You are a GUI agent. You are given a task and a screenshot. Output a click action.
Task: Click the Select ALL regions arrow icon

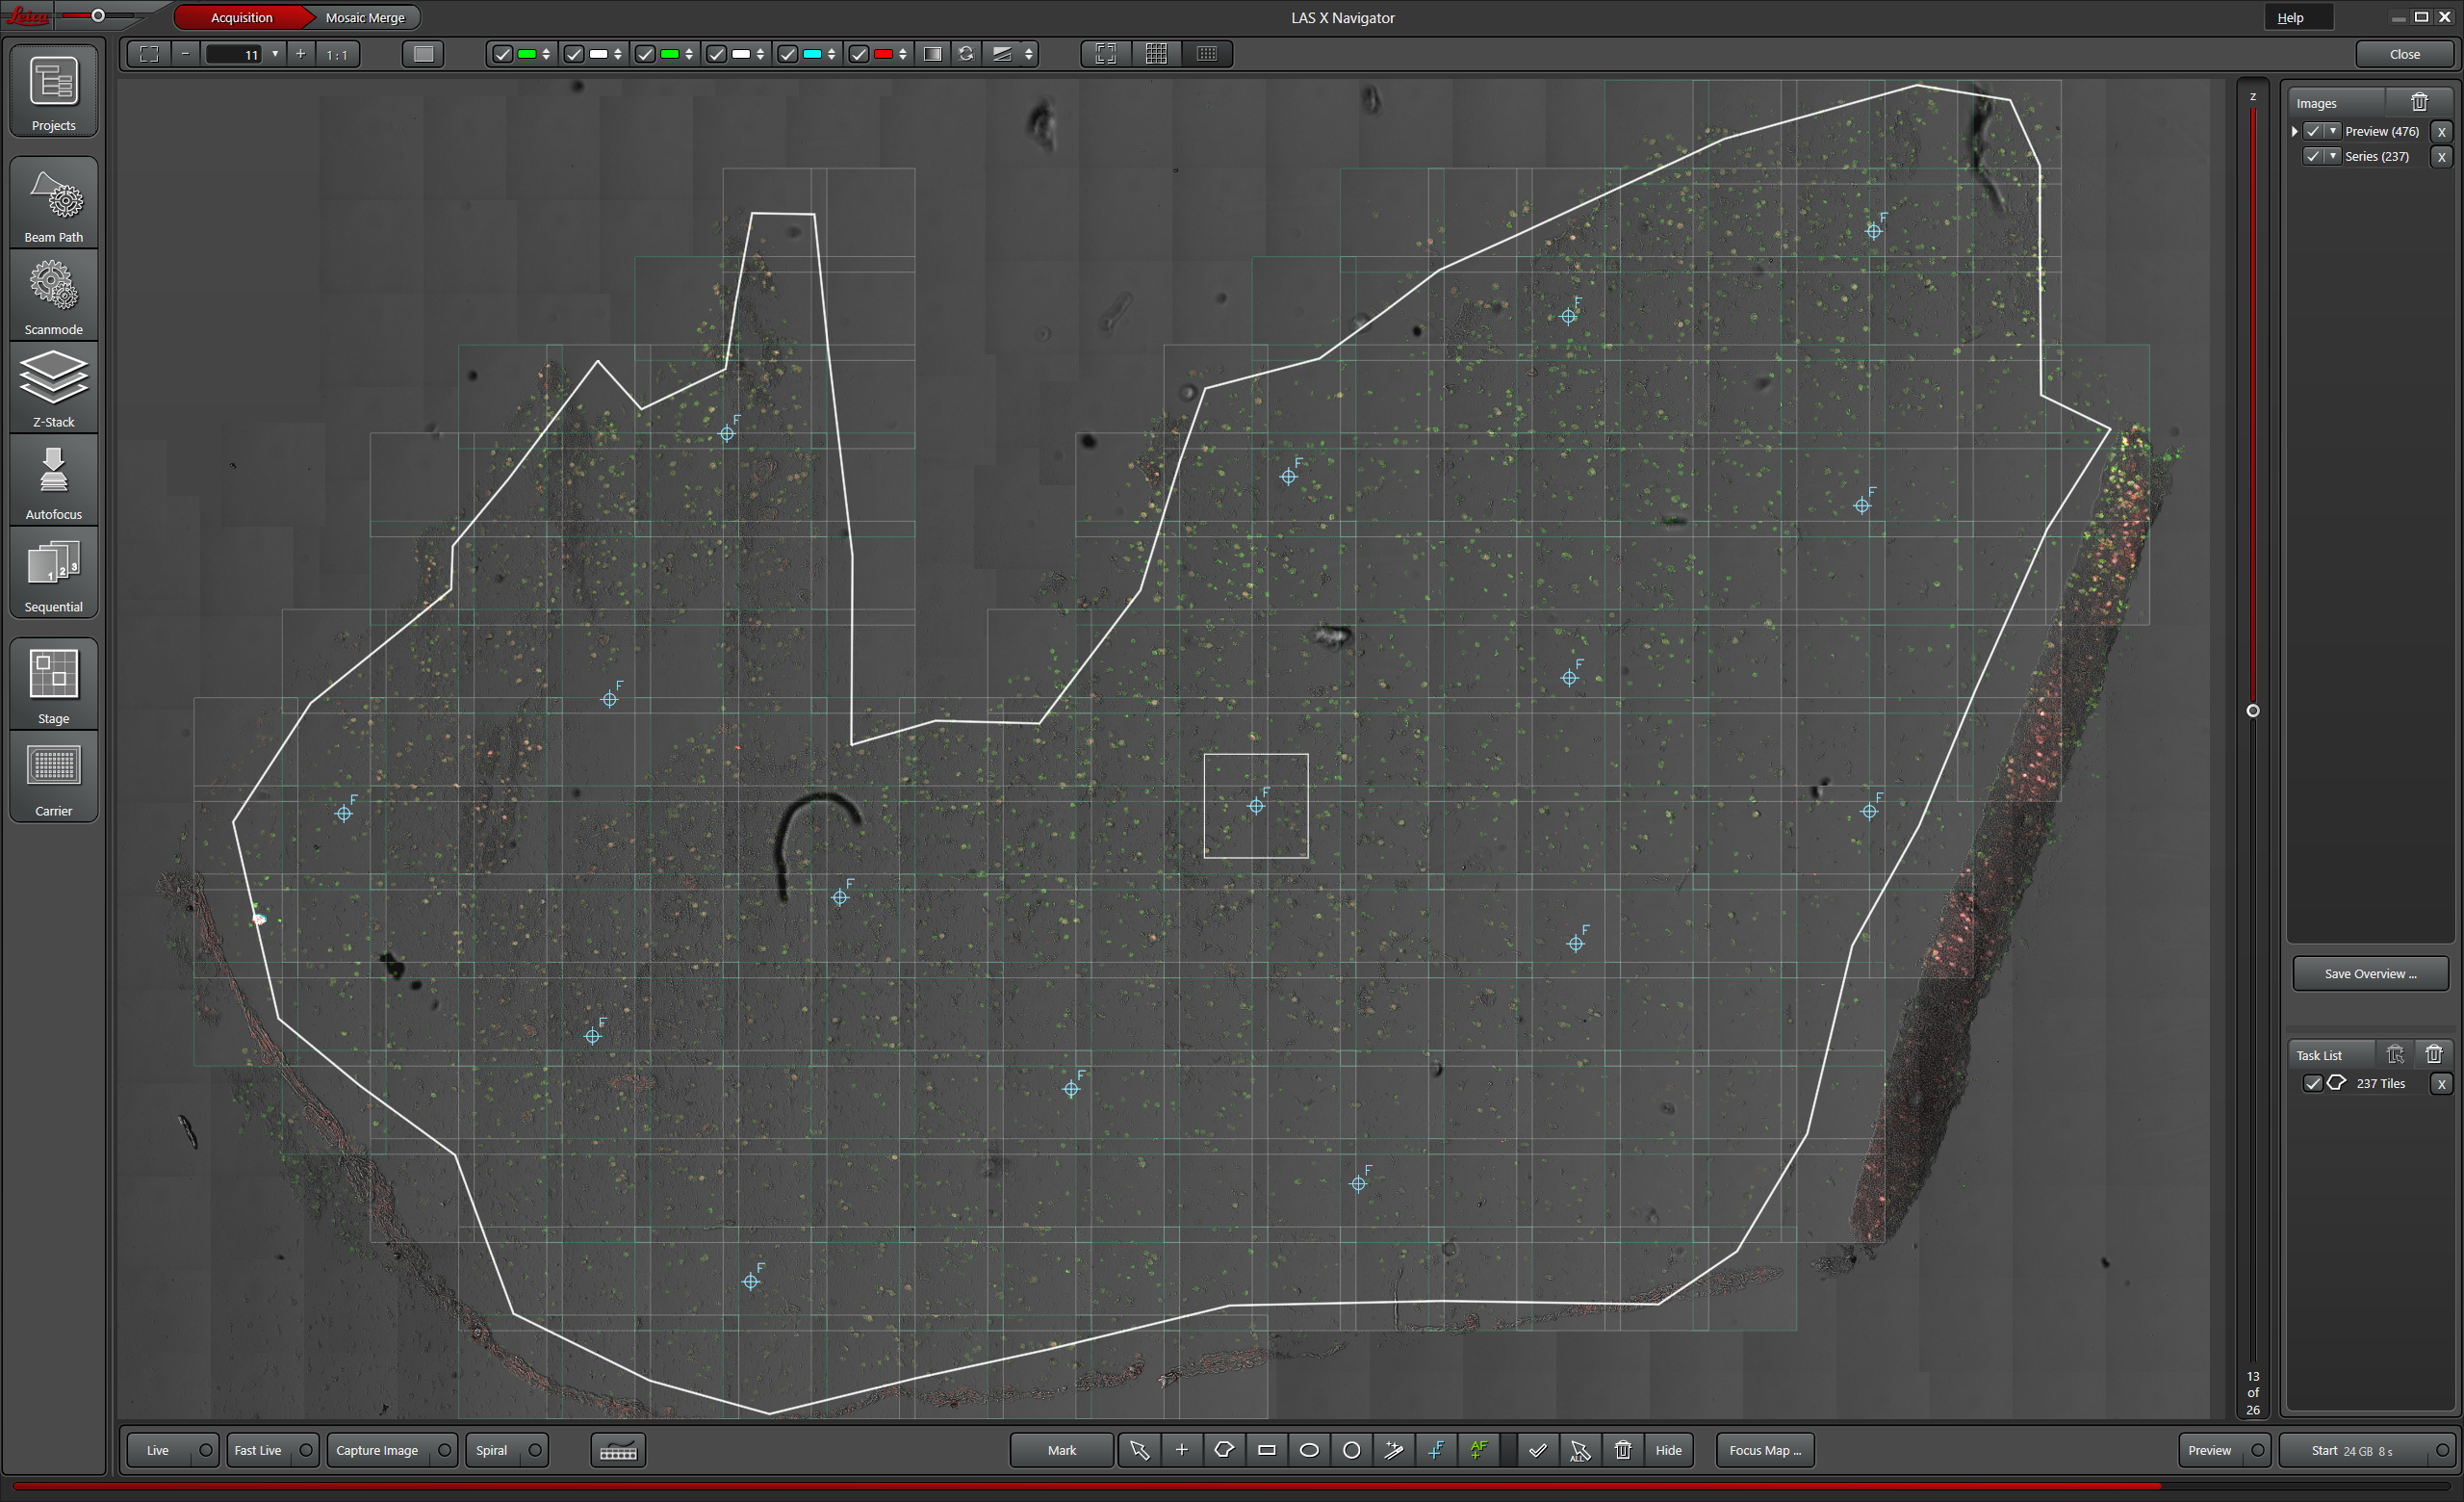(1580, 1450)
